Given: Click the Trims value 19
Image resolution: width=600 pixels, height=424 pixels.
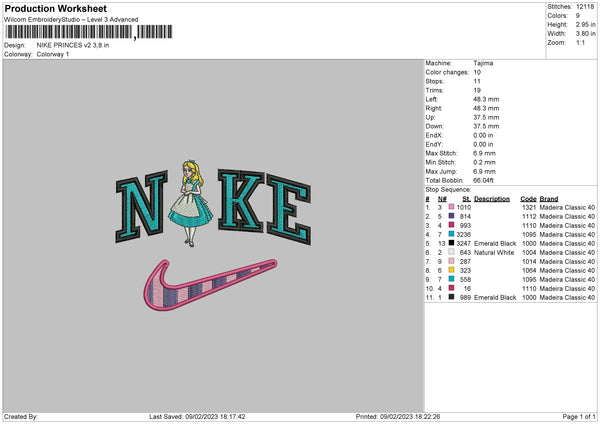Looking at the screenshot, I should point(477,90).
